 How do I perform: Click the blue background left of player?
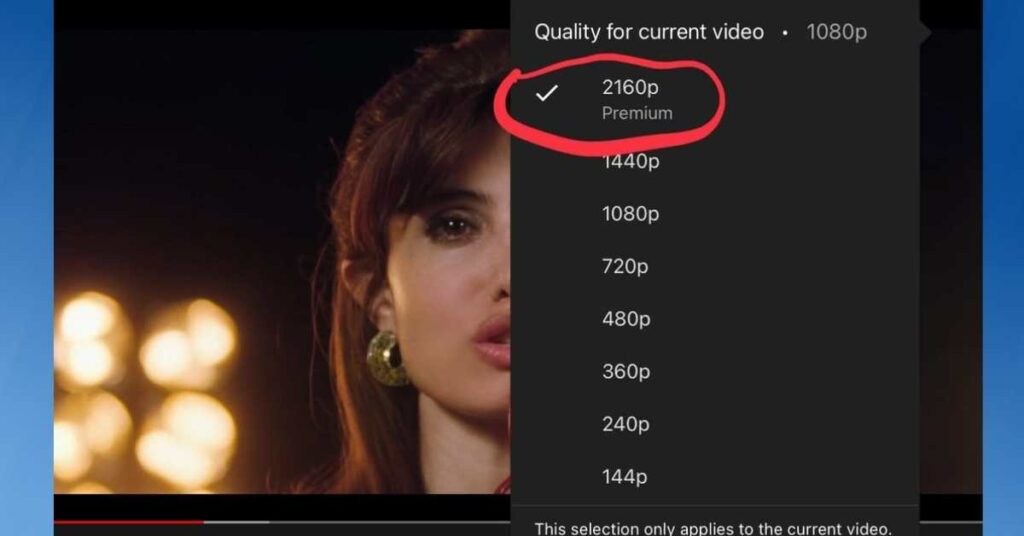click(26, 268)
